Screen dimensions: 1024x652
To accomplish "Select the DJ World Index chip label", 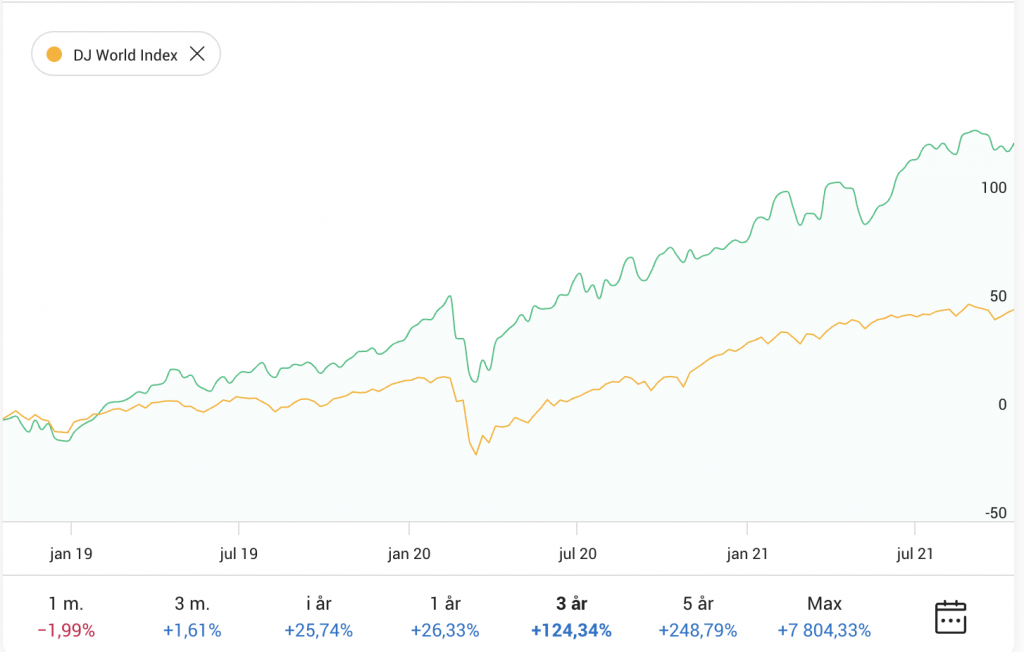I will point(125,55).
